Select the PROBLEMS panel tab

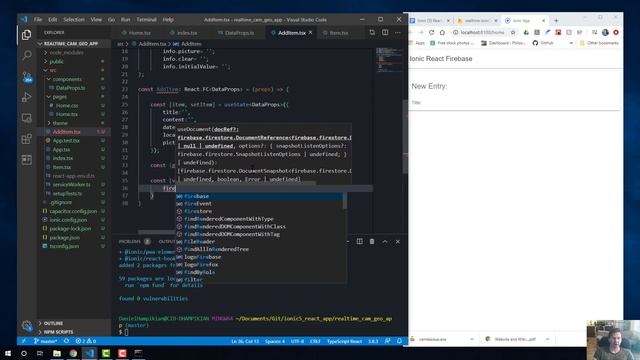[129, 241]
